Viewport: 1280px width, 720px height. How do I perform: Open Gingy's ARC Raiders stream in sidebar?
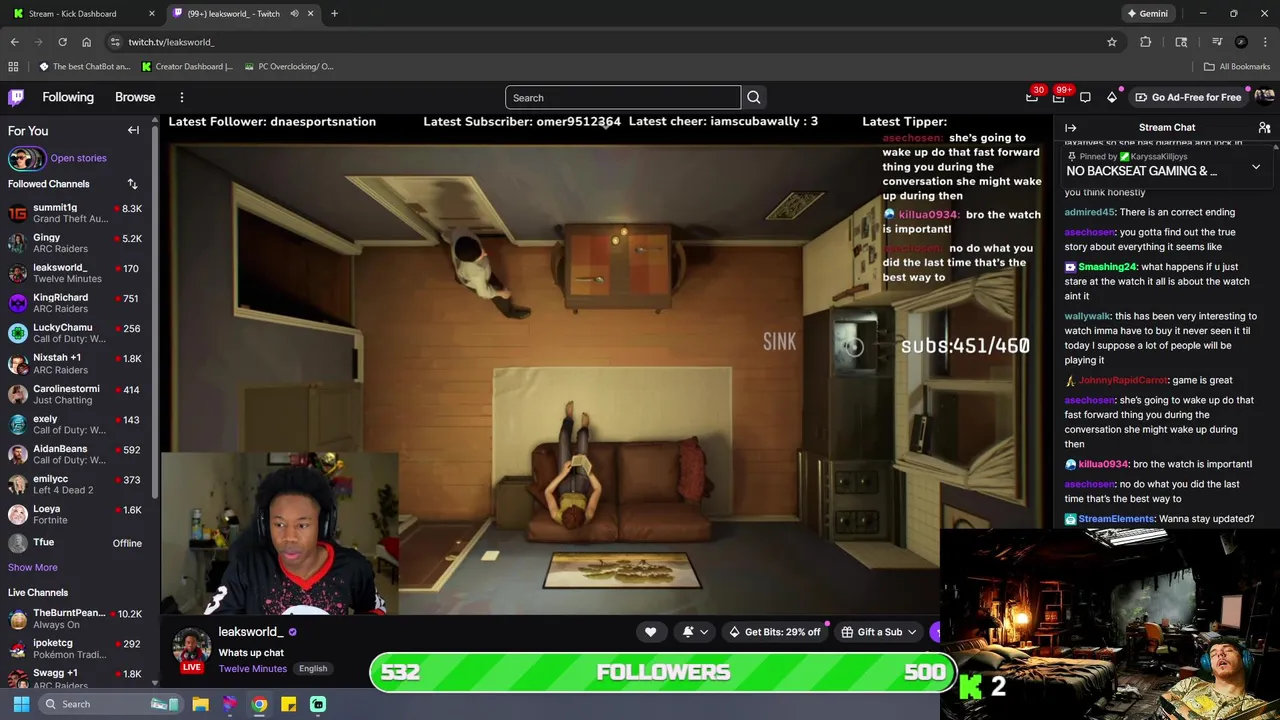tap(75, 243)
